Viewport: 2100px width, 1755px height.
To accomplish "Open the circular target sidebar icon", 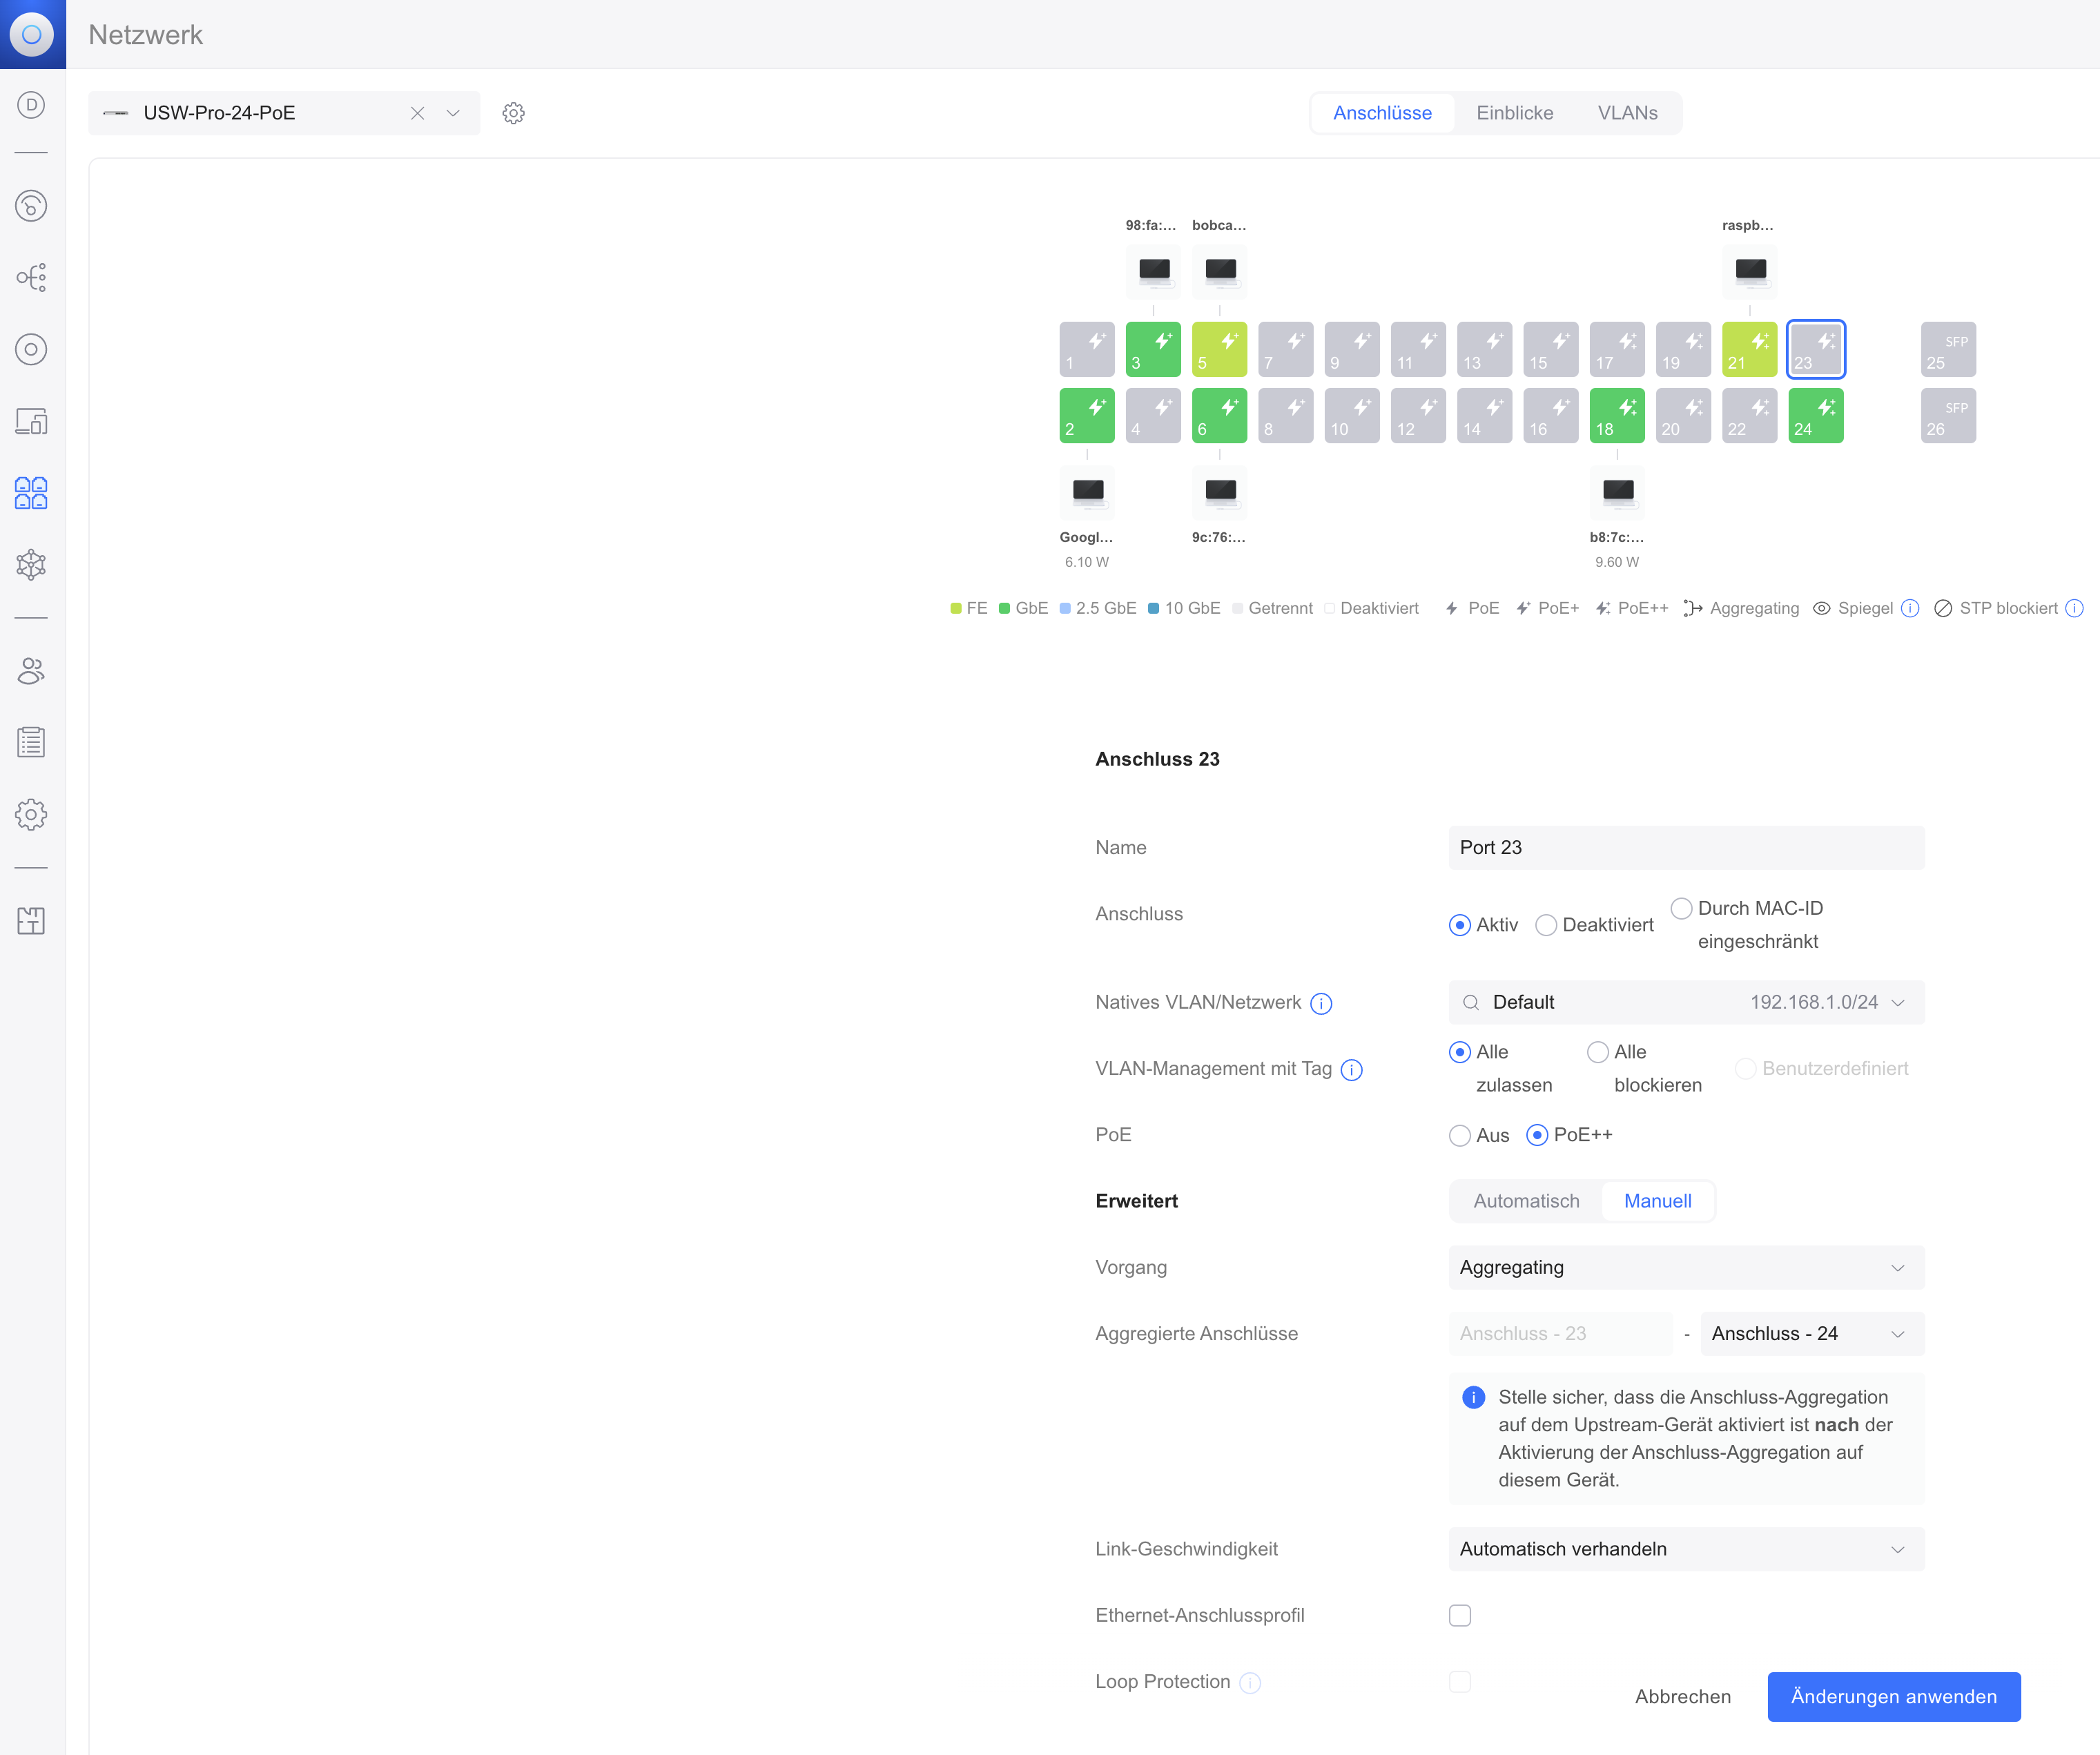I will (31, 349).
